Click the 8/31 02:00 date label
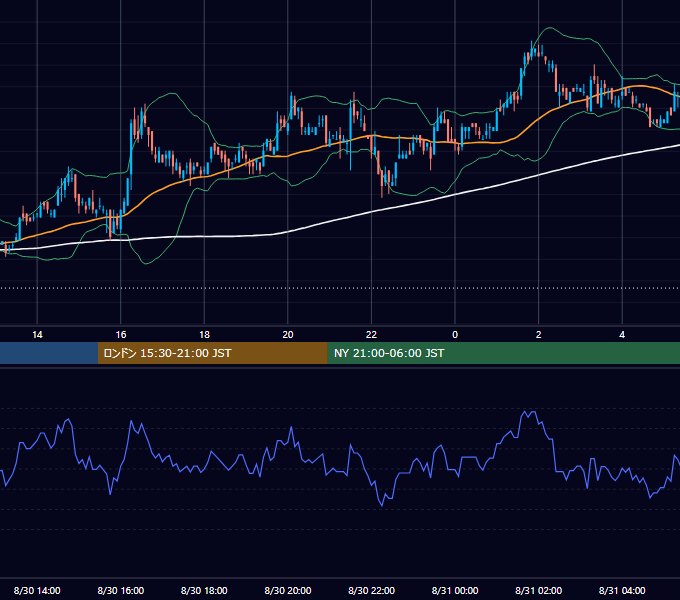This screenshot has width=680, height=600. point(539,590)
